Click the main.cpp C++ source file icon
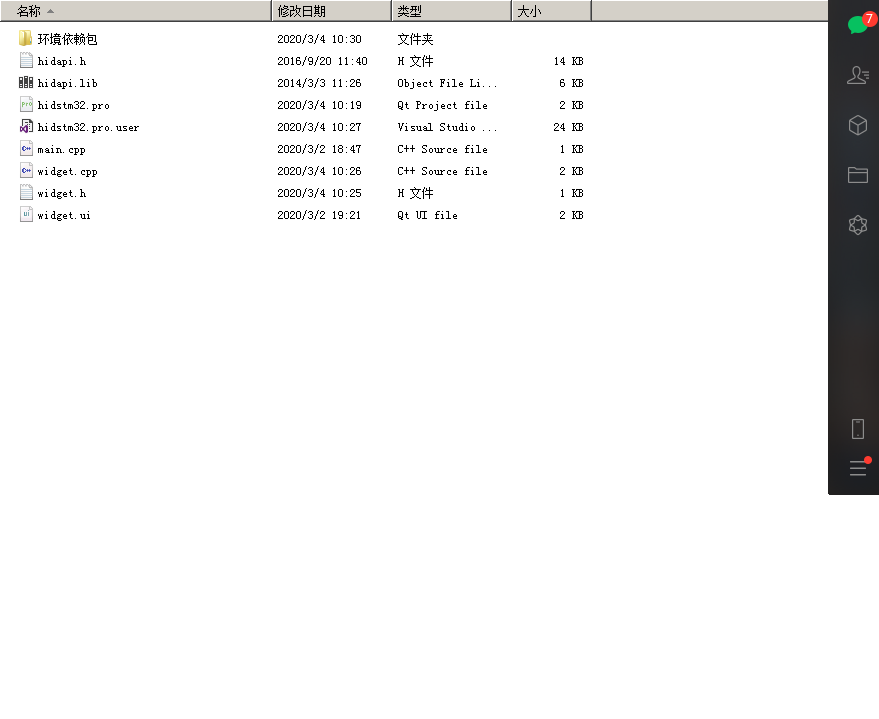The height and width of the screenshot is (719, 879). pyautogui.click(x=26, y=149)
